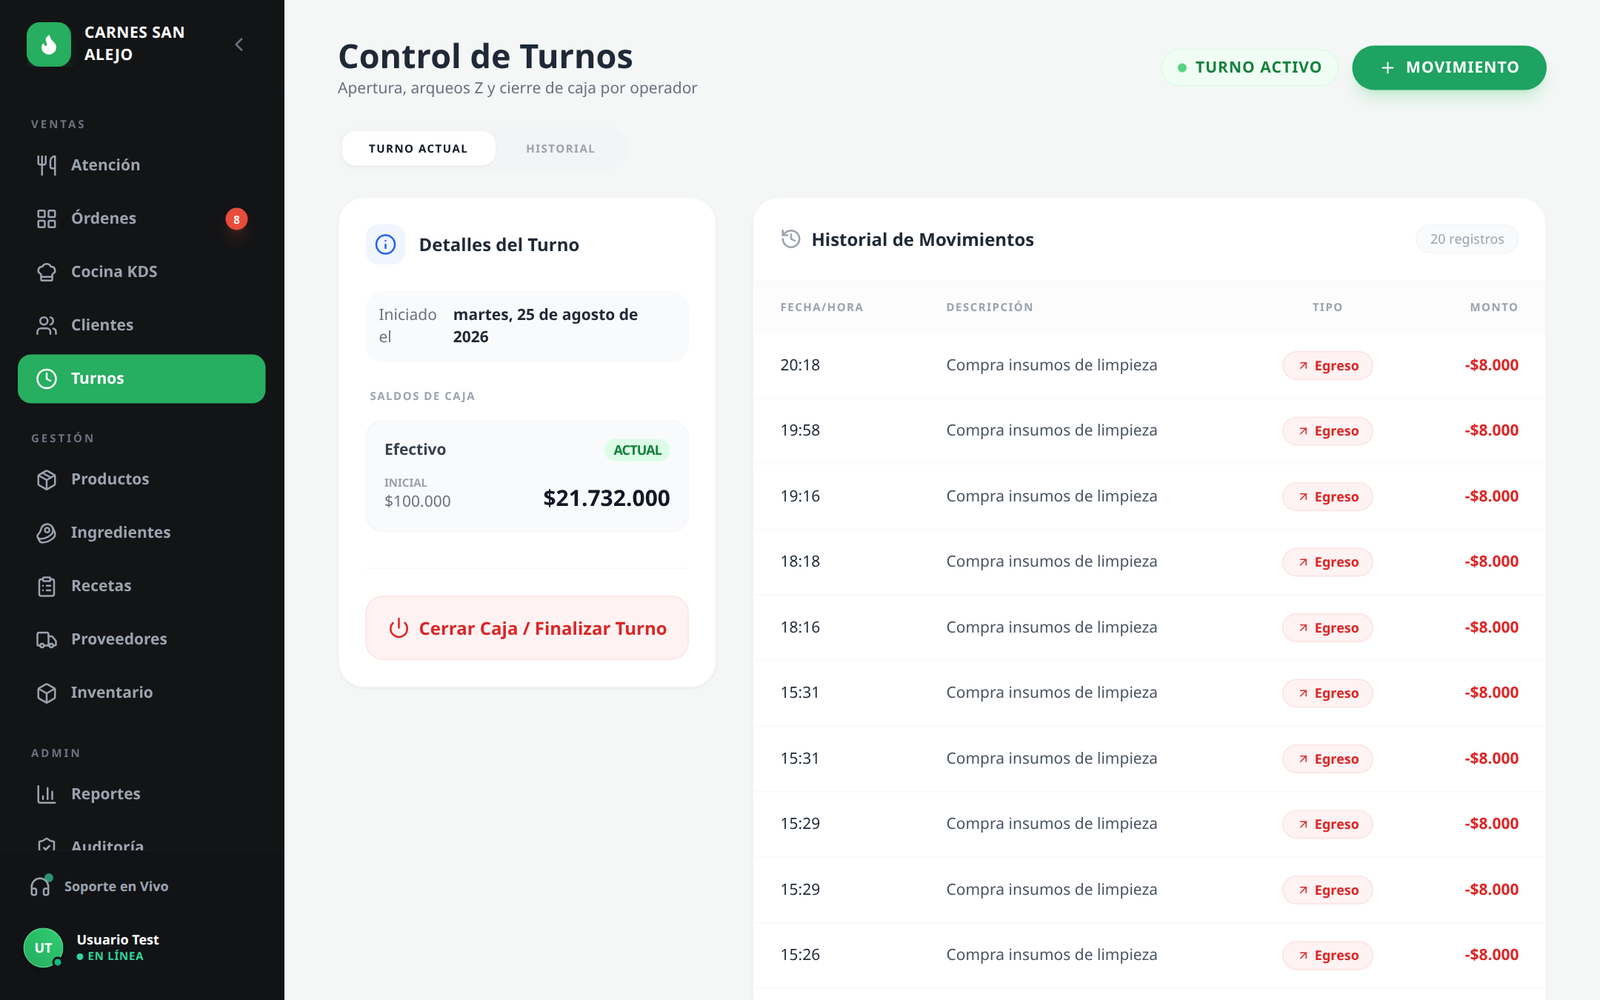Open Reportes bar chart icon

pyautogui.click(x=46, y=794)
